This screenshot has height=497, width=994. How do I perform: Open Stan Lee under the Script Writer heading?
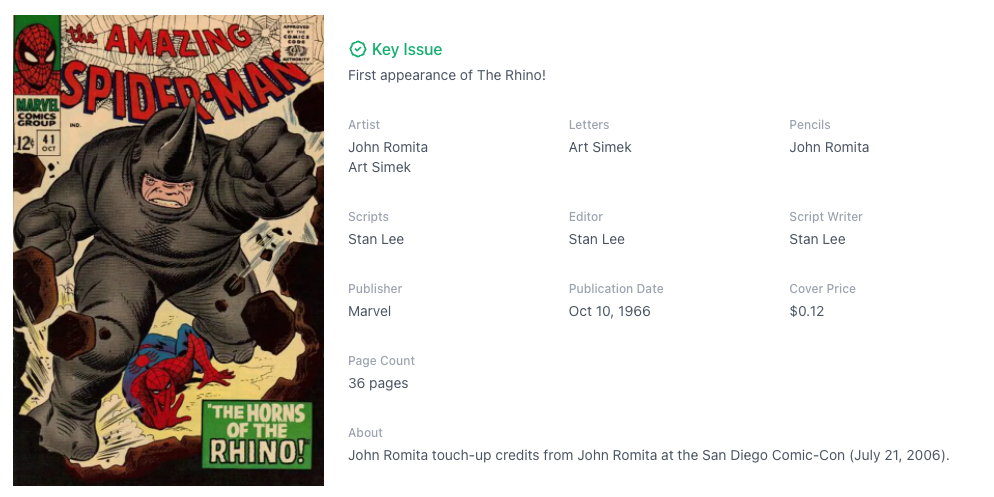click(817, 239)
